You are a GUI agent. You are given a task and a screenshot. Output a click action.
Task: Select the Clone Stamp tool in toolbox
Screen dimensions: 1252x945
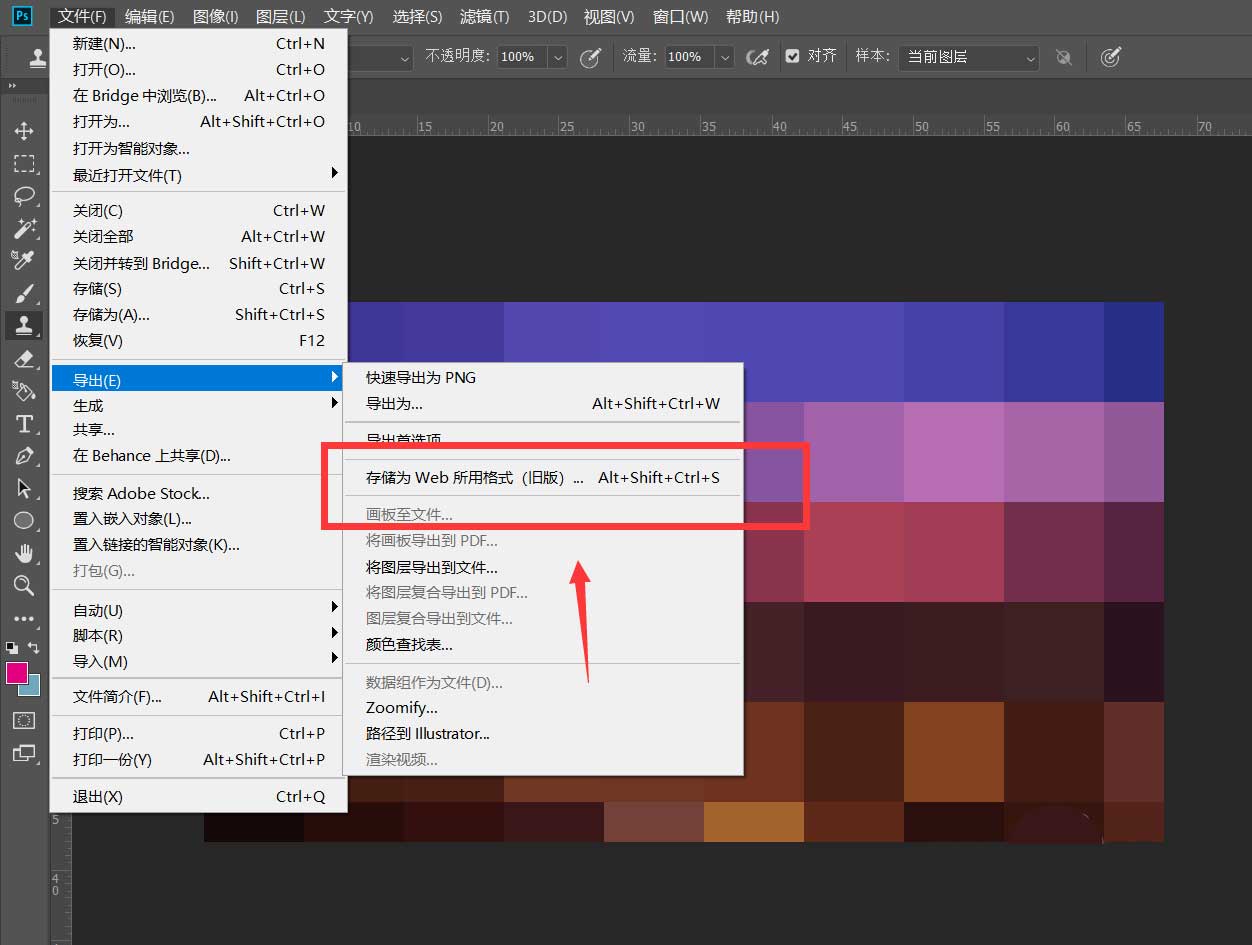point(24,324)
